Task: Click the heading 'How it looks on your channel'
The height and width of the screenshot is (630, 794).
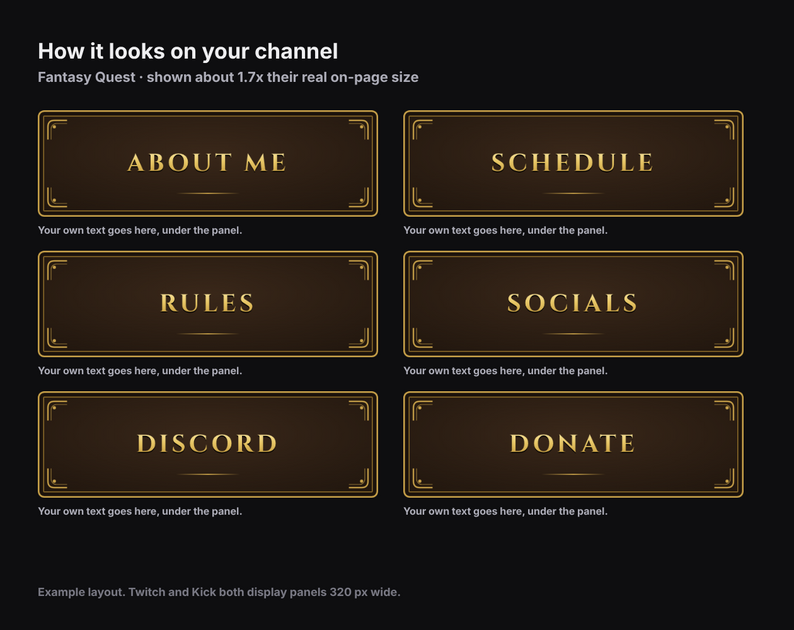Action: (188, 52)
